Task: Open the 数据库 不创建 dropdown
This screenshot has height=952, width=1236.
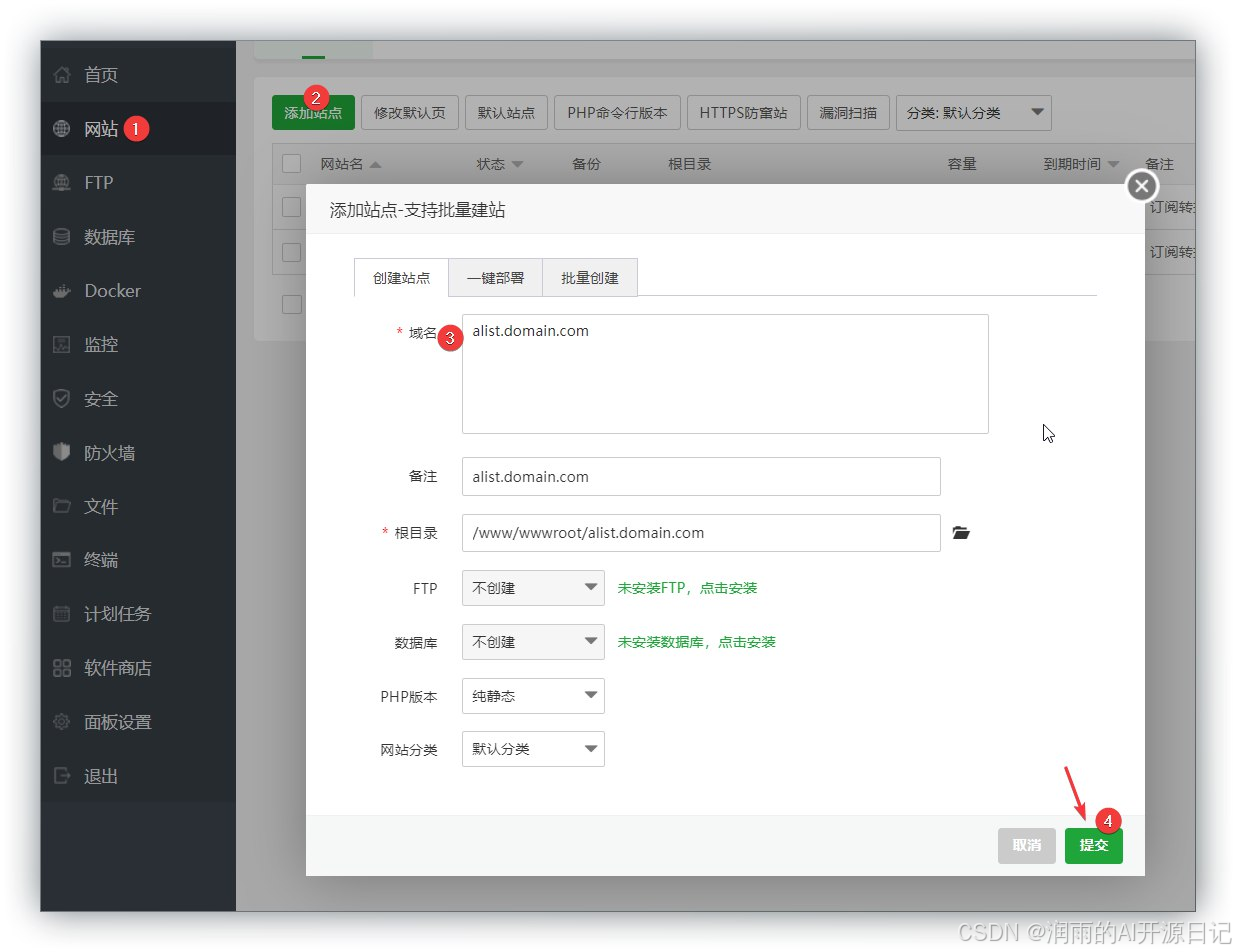Action: (x=533, y=642)
